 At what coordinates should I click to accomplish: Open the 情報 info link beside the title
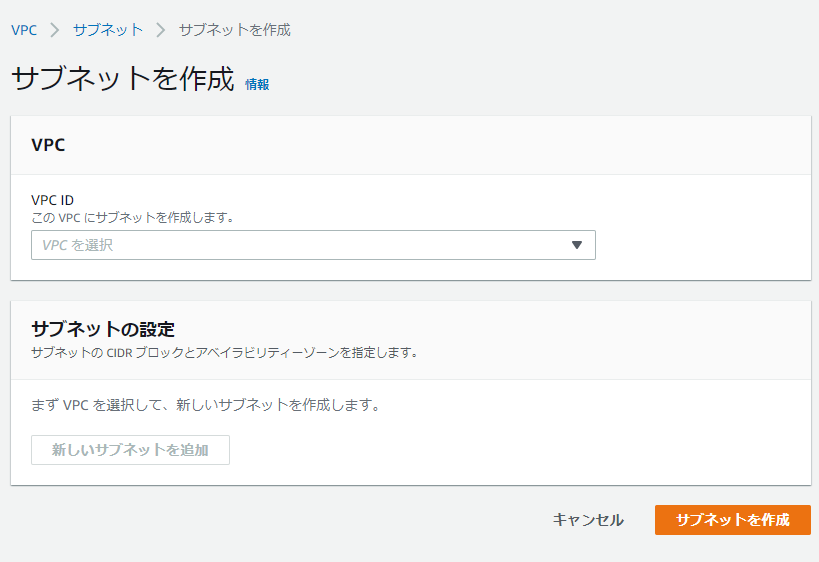257,84
